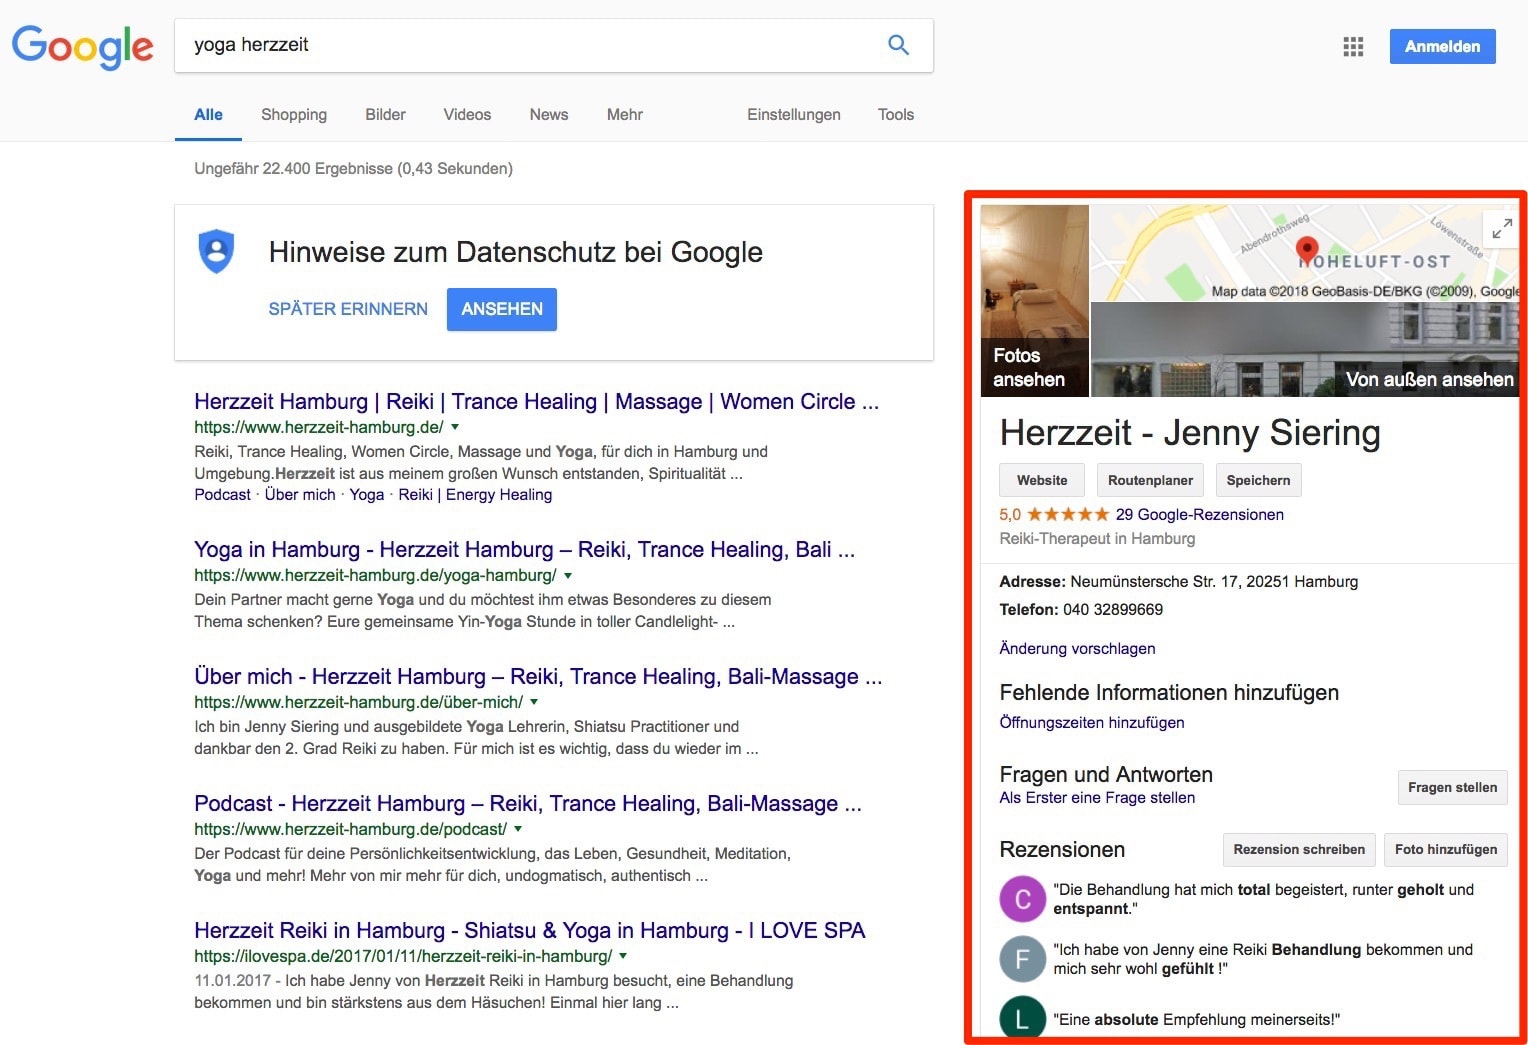Click reviewer avatar L

1022,1018
